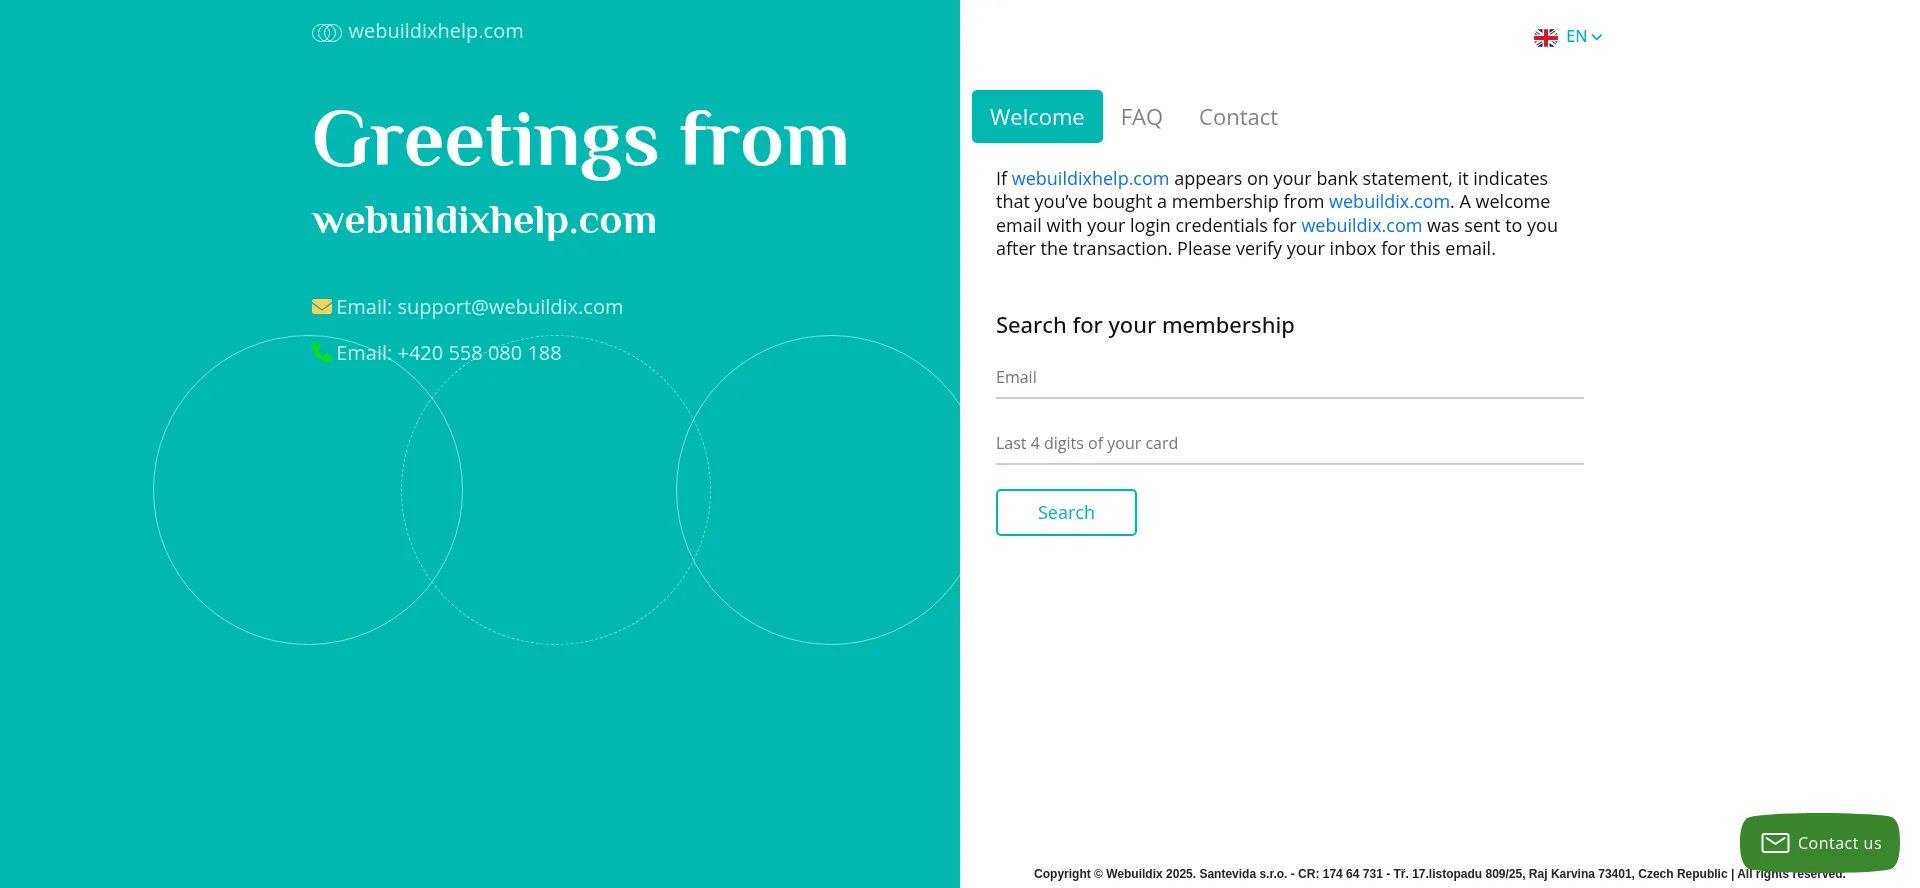The height and width of the screenshot is (888, 1920).
Task: Click the Last 4 digits of your card field
Action: pyautogui.click(x=1289, y=444)
